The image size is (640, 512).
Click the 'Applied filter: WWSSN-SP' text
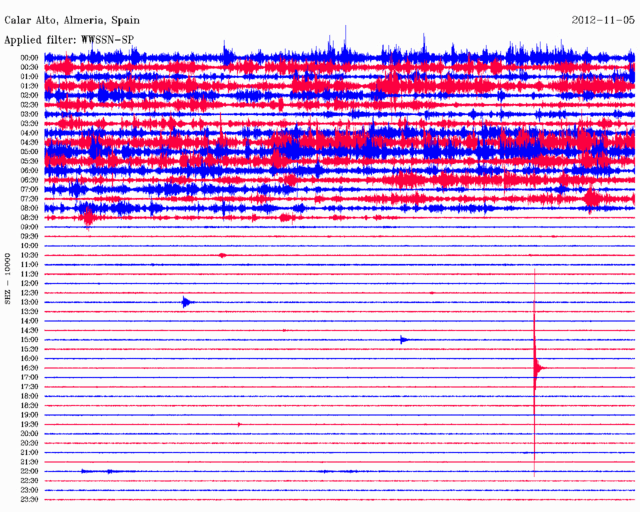point(69,40)
